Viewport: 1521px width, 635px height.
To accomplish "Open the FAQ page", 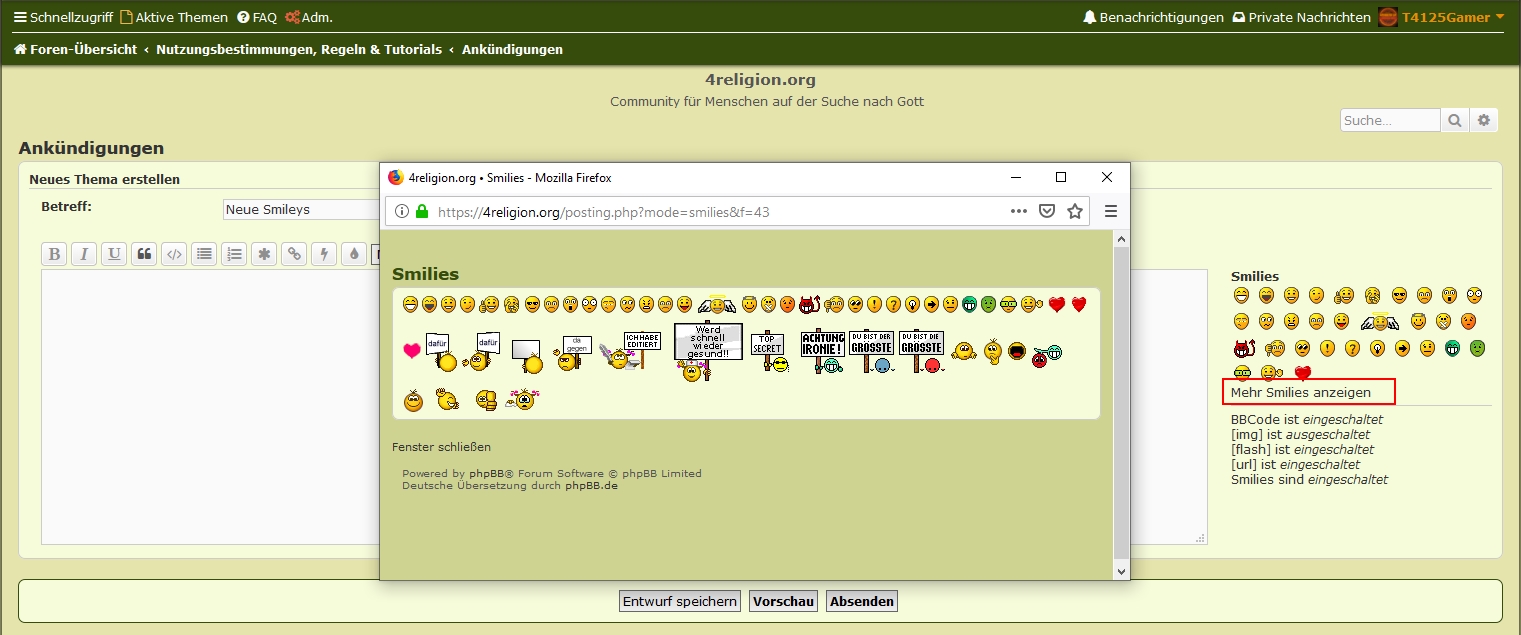I will (x=257, y=17).
